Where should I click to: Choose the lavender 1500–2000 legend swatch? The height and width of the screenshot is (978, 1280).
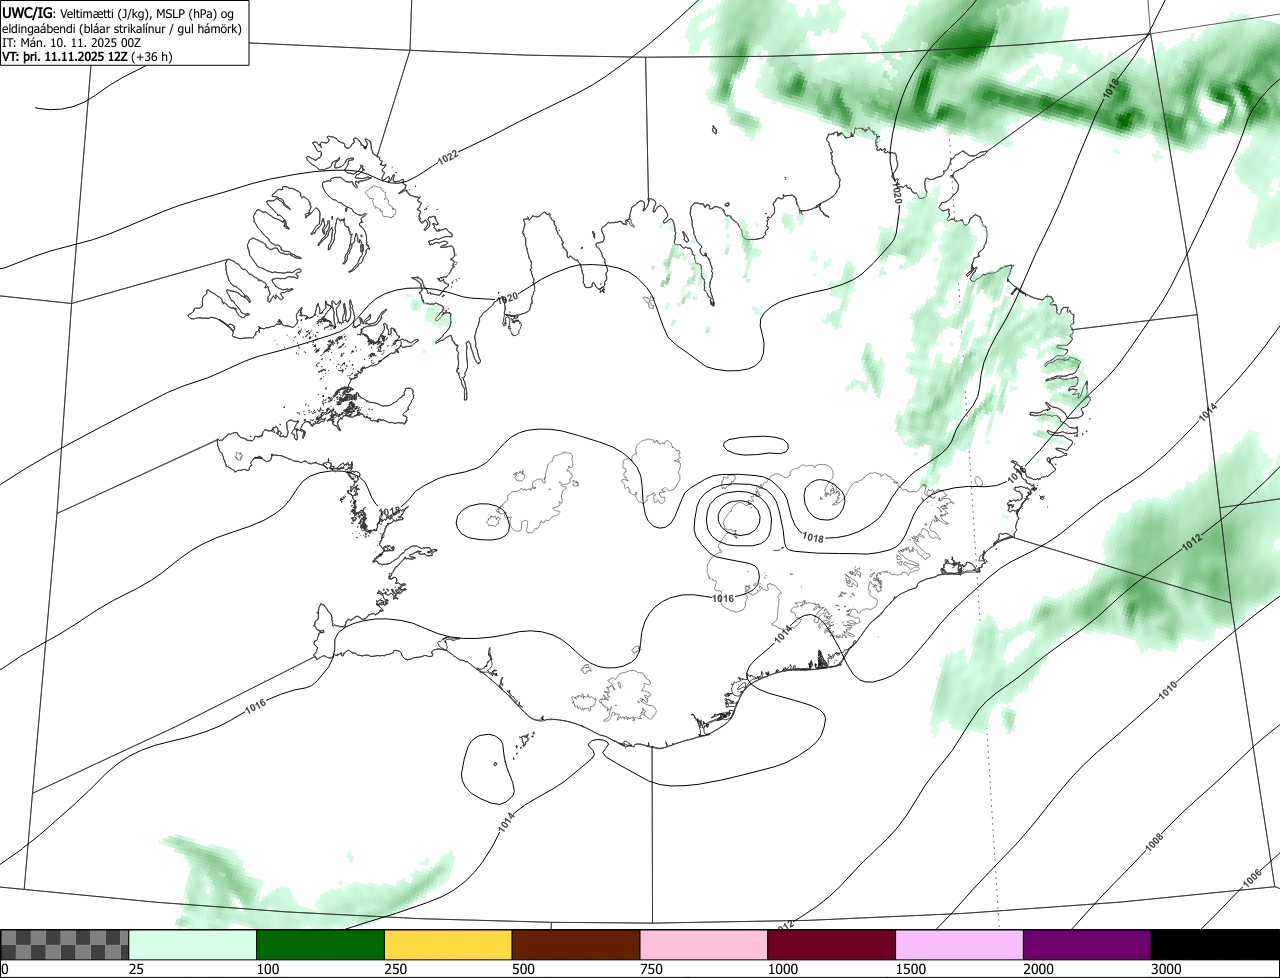tap(960, 944)
